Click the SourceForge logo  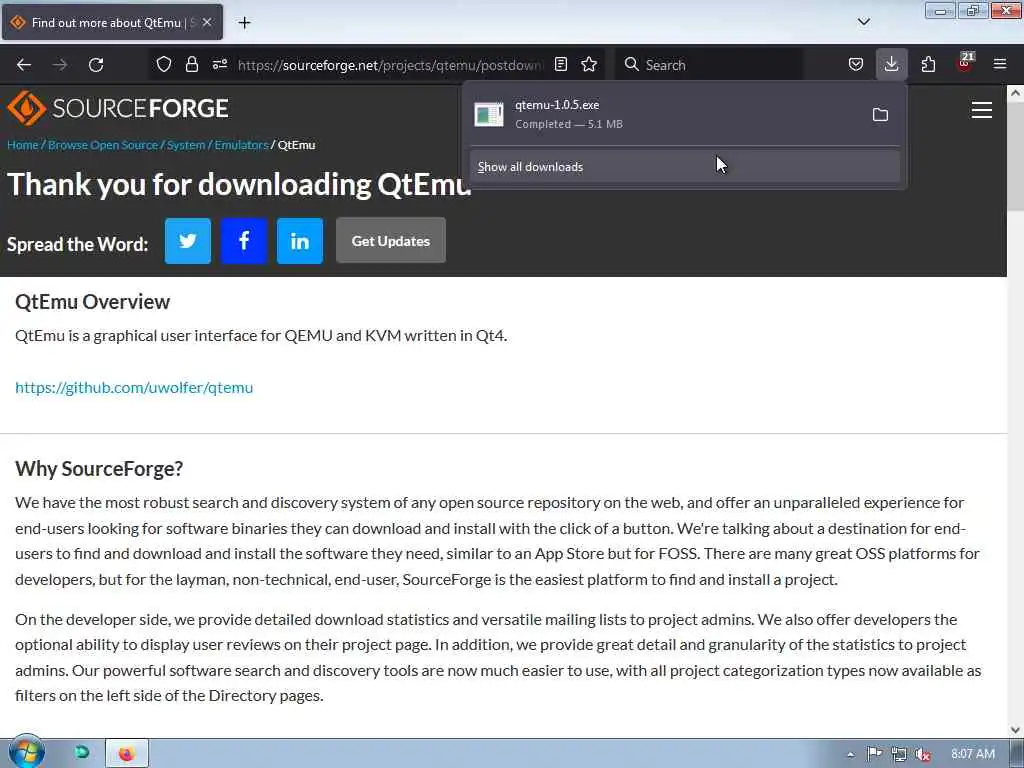[x=118, y=108]
